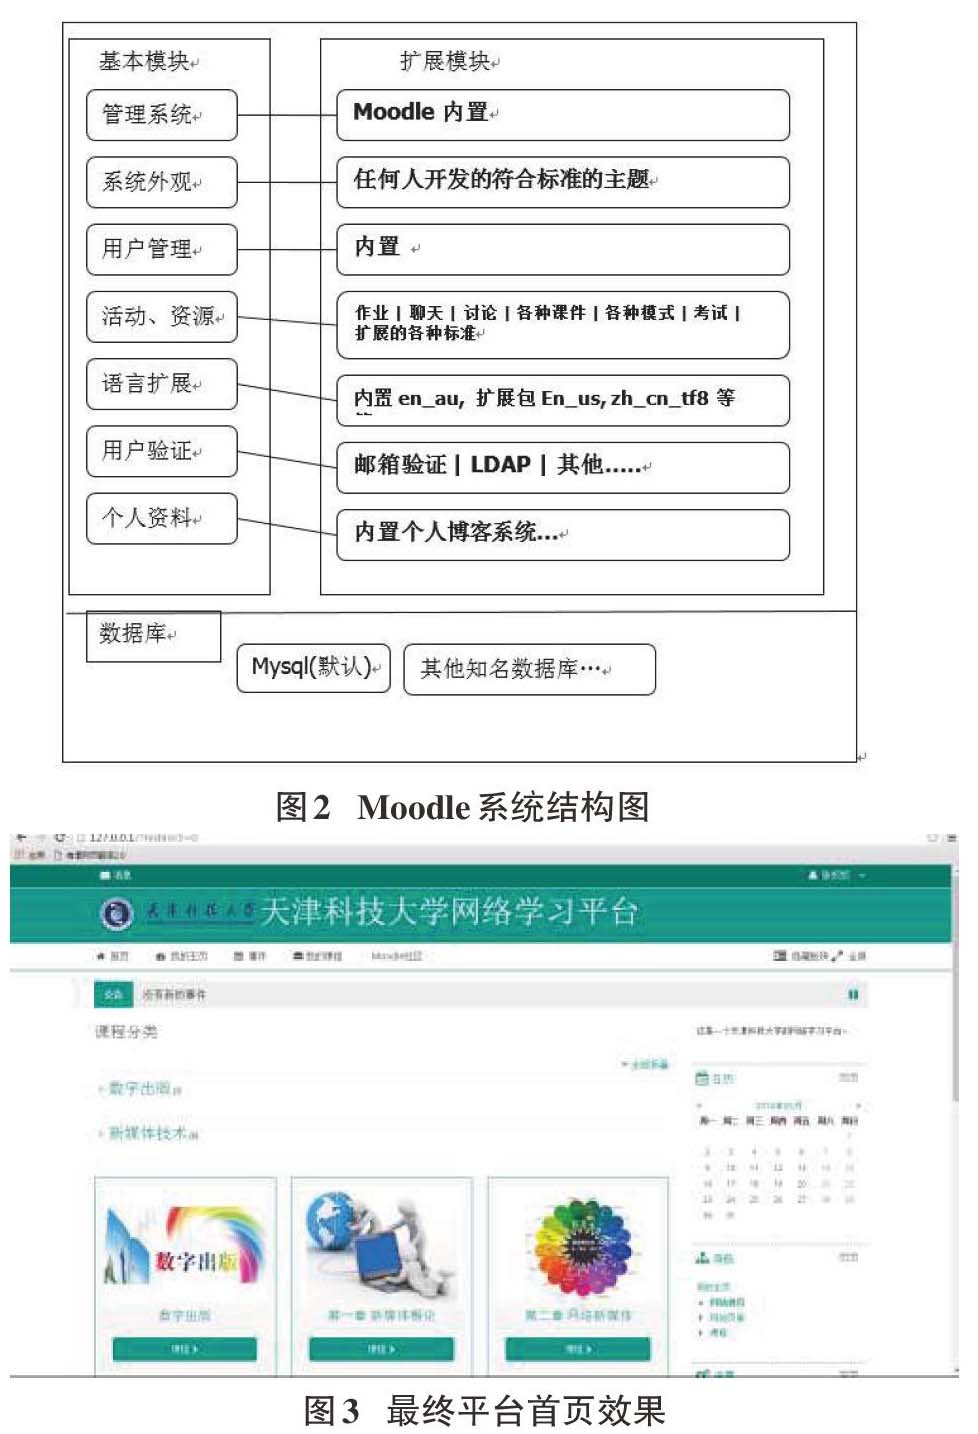This screenshot has width=978, height=1434.
Task: Expand the user account menu in the header
Action: click(x=836, y=875)
